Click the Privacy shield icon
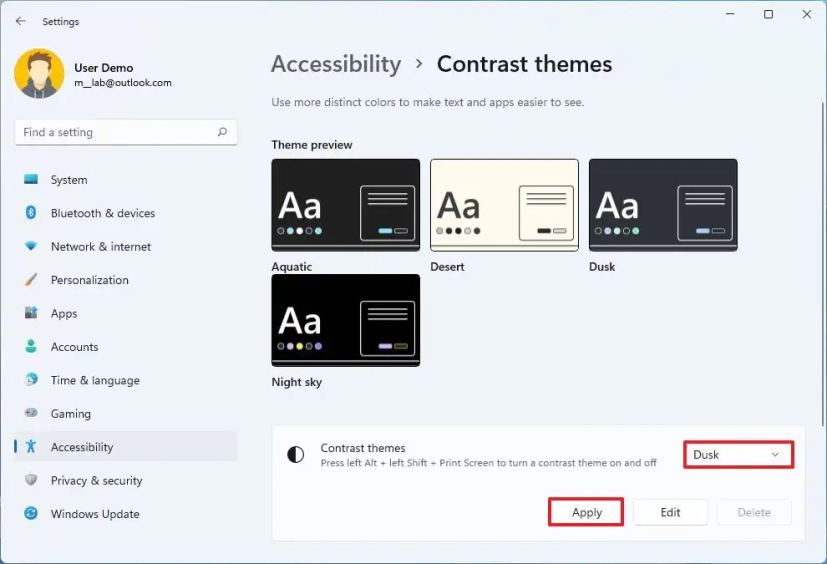 click(31, 480)
